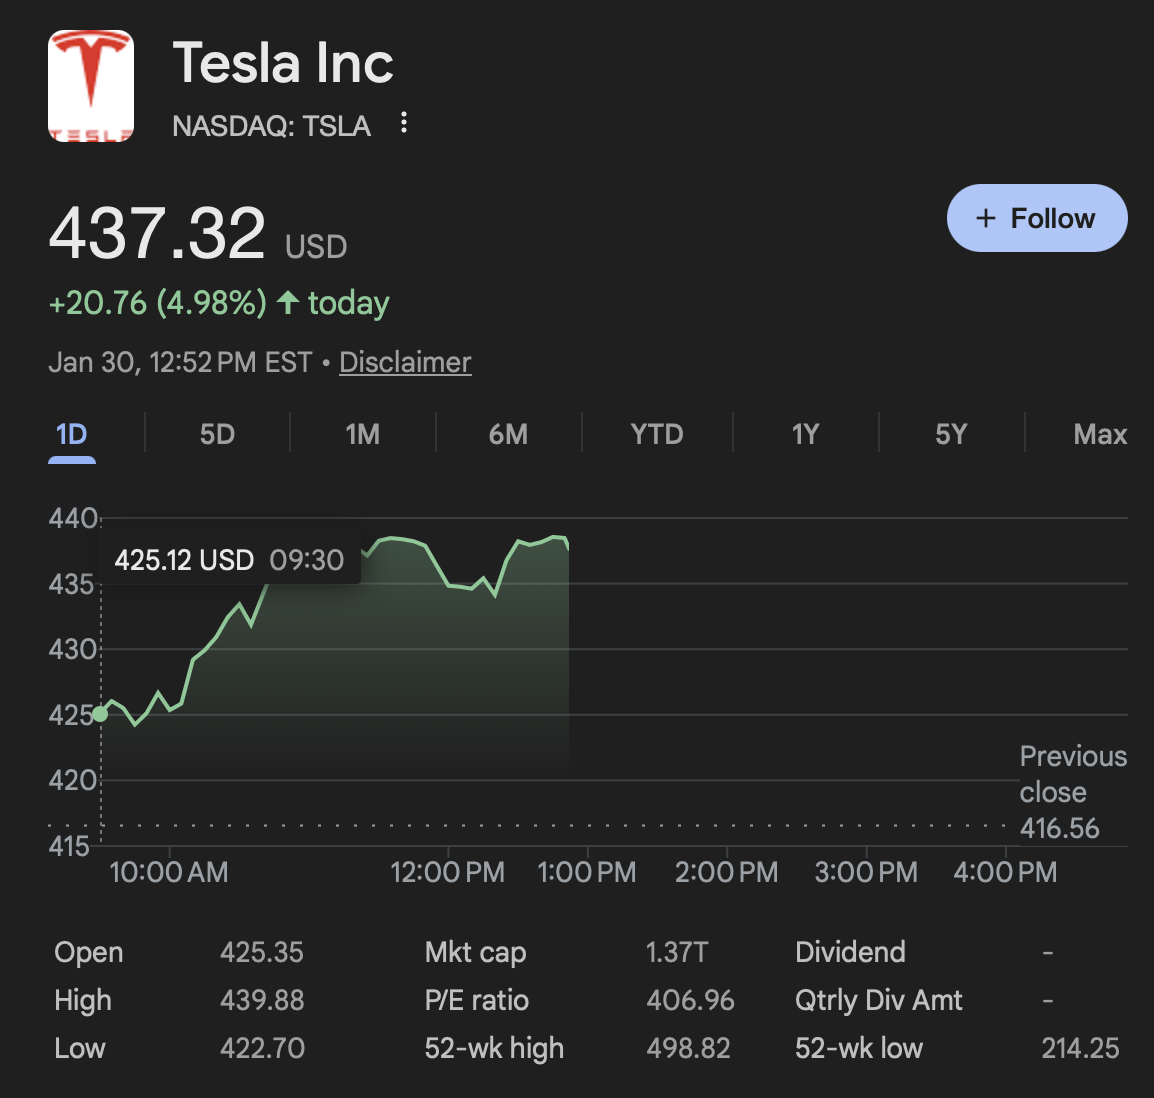
Task: Click the 425.12 USD price tooltip
Action: [x=229, y=559]
